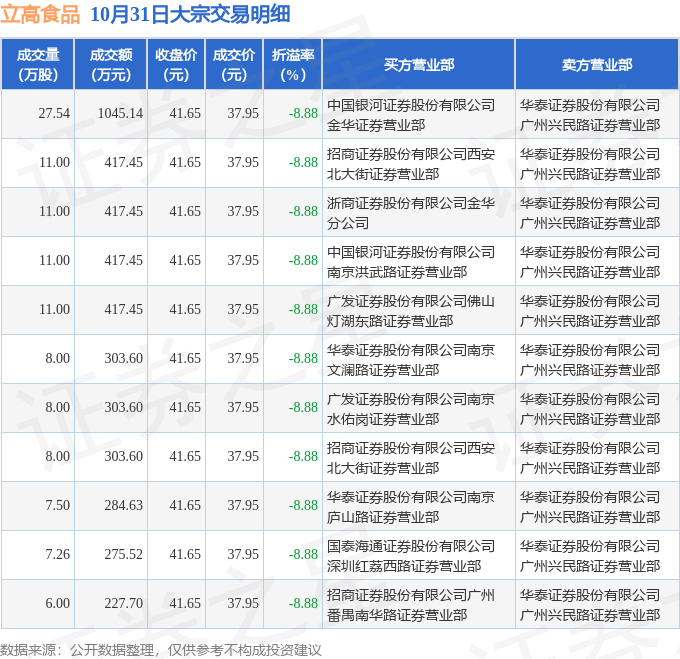The image size is (680, 659).
Task: Click buyer 华泰证券 南京文澜路 entry
Action: (411, 359)
